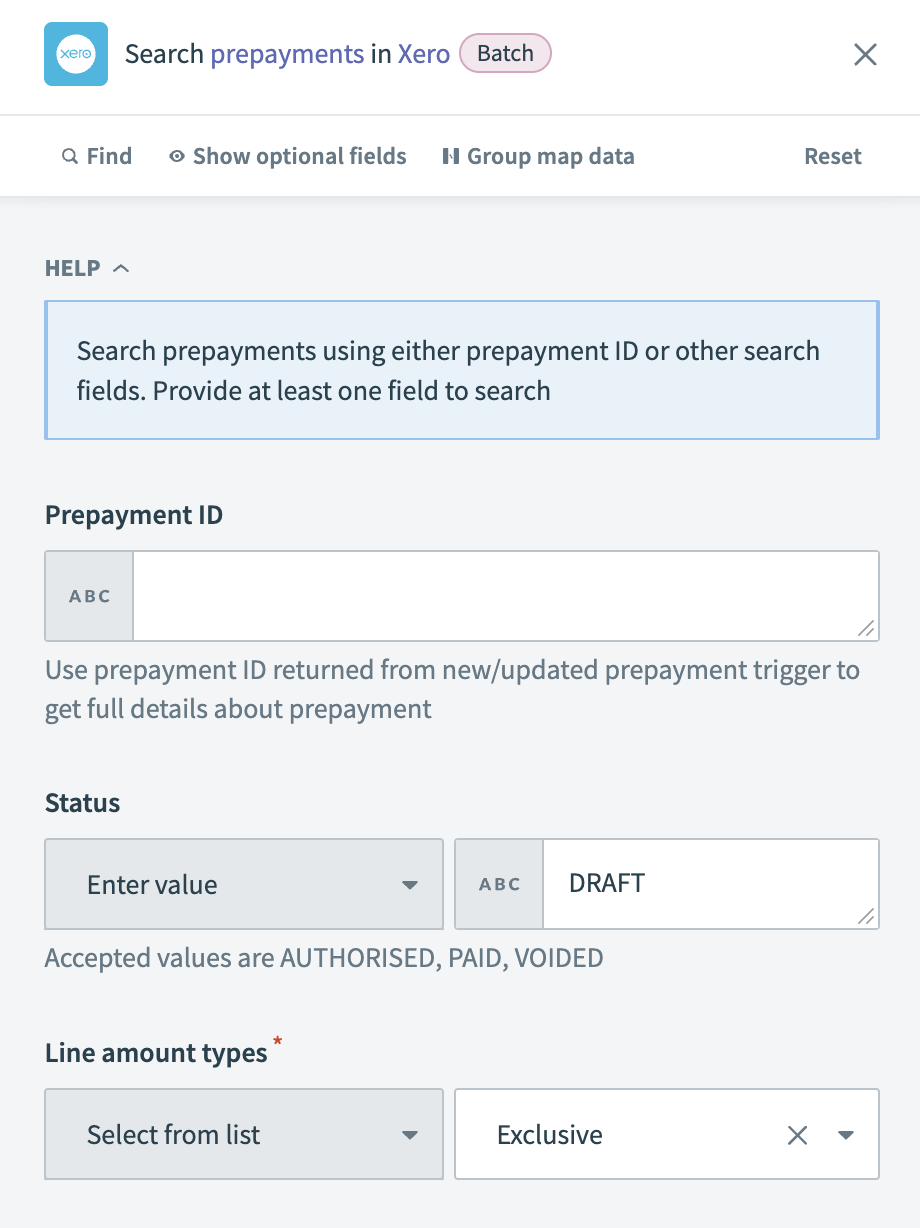Open the Enter value dropdown under Status

coord(243,884)
